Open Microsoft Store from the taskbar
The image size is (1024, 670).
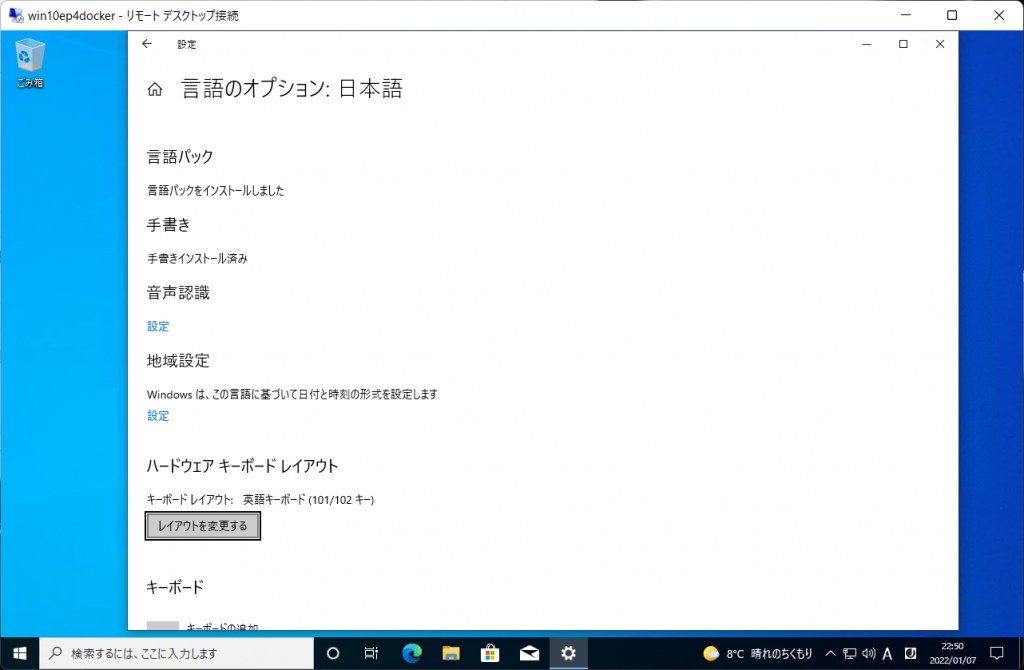click(x=490, y=653)
